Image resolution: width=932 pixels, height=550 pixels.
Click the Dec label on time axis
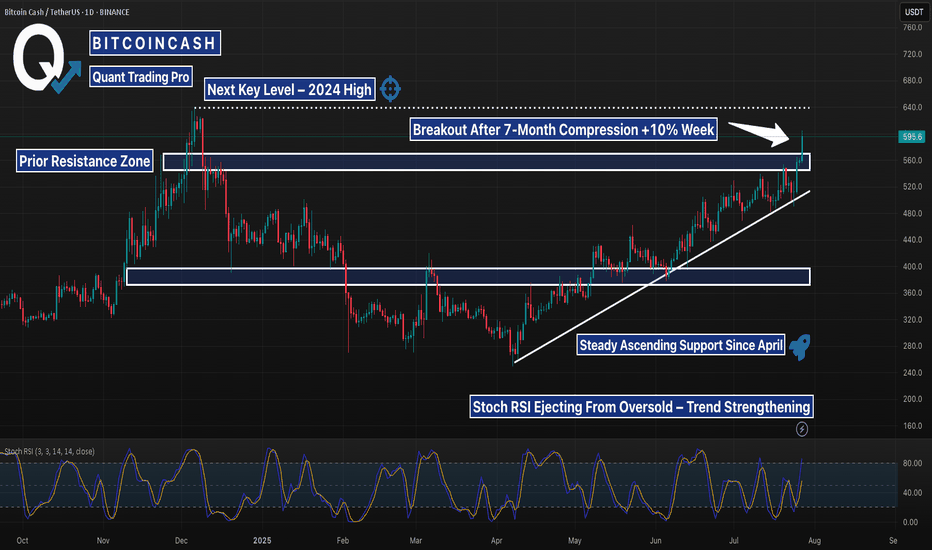tap(181, 540)
